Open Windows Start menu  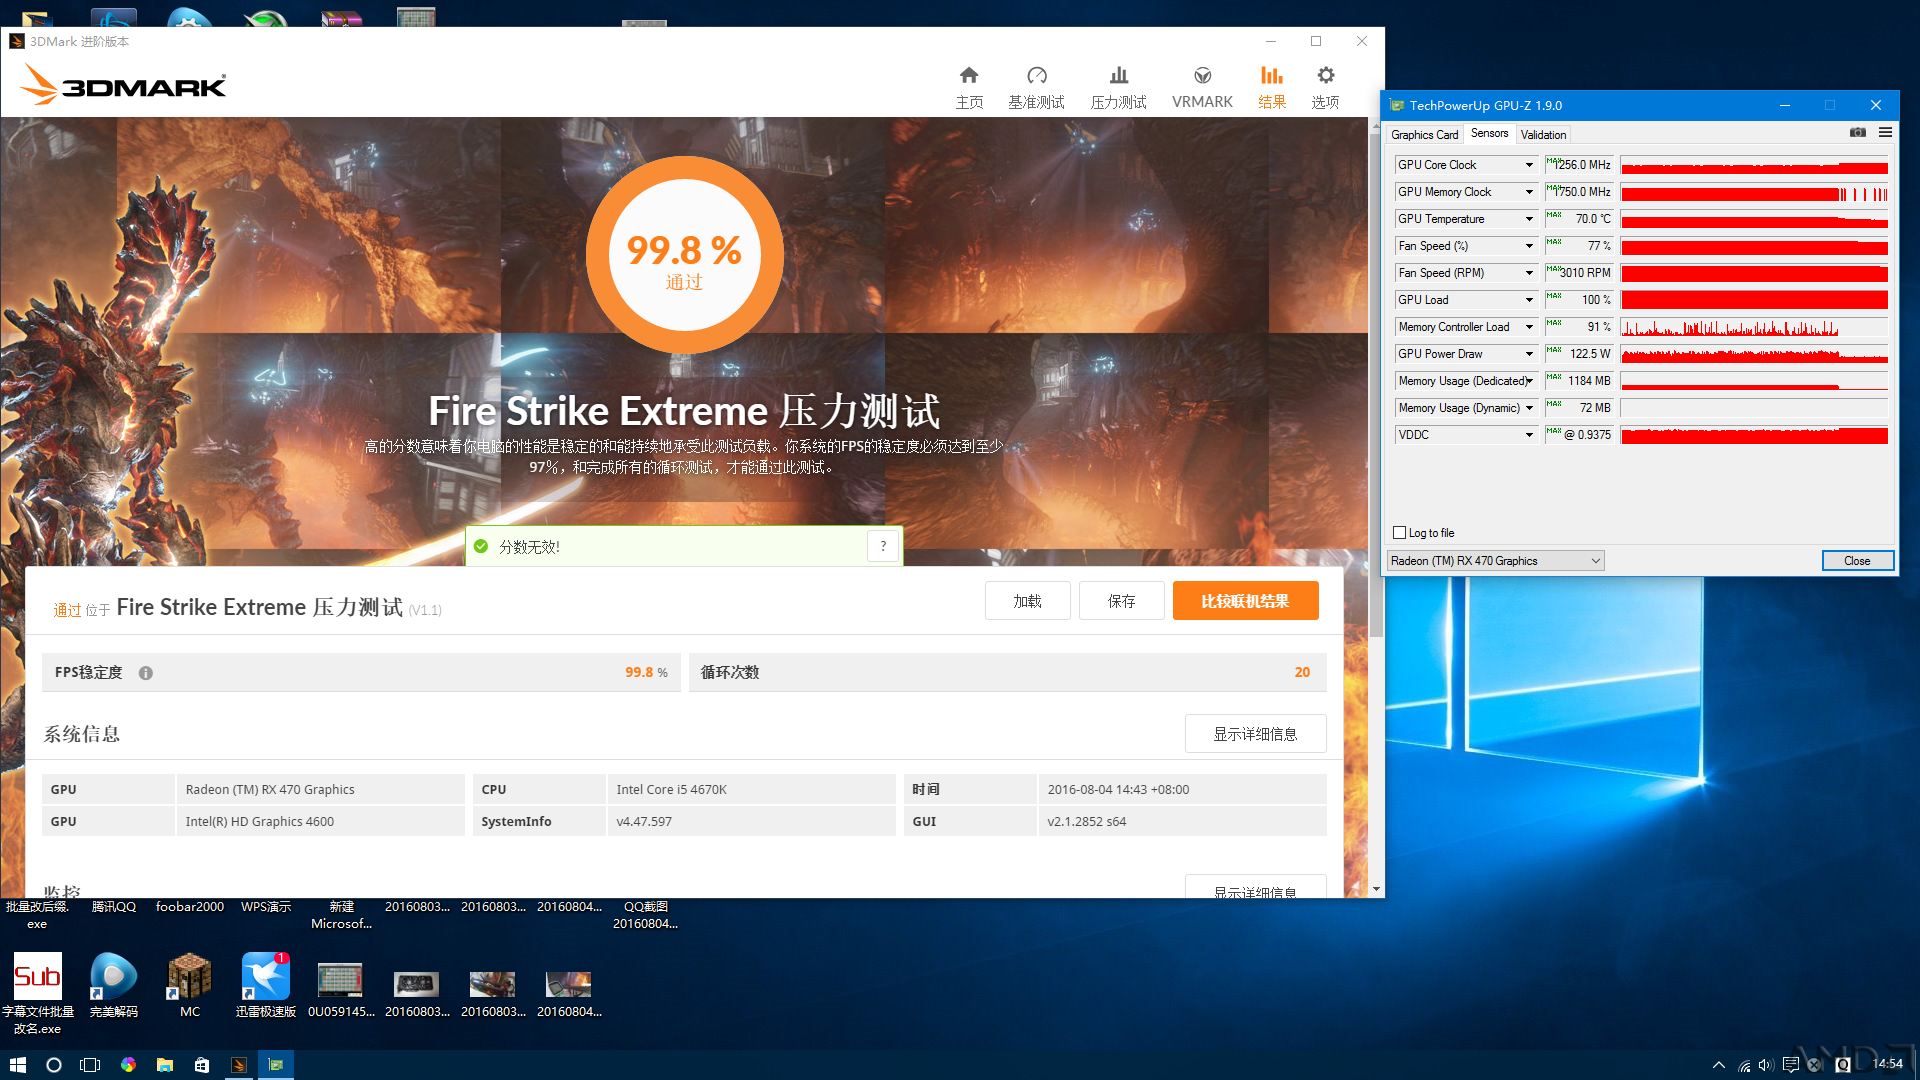click(x=17, y=1065)
